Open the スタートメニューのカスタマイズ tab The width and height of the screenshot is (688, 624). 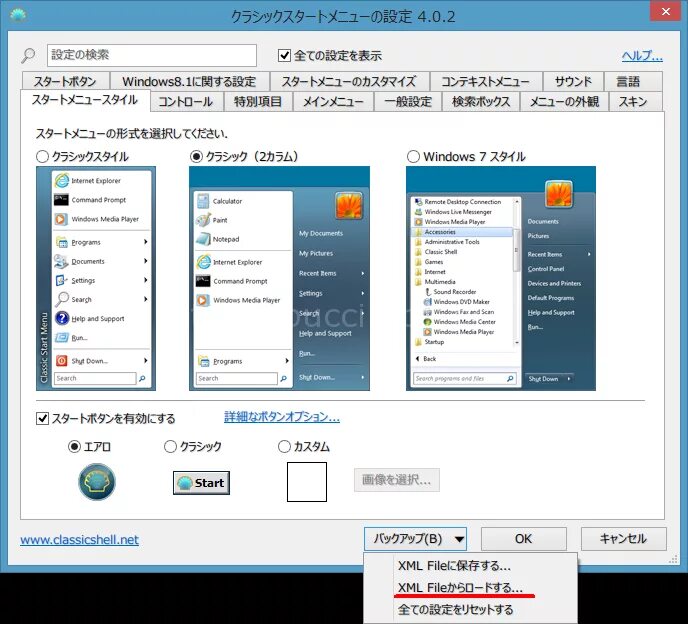(349, 81)
